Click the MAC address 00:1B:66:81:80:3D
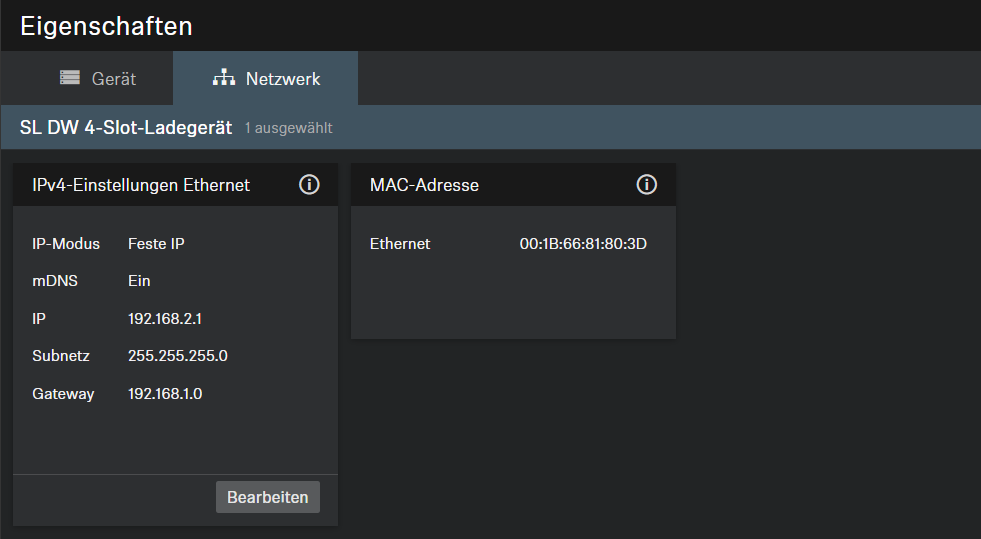The height and width of the screenshot is (539, 981). [x=583, y=243]
